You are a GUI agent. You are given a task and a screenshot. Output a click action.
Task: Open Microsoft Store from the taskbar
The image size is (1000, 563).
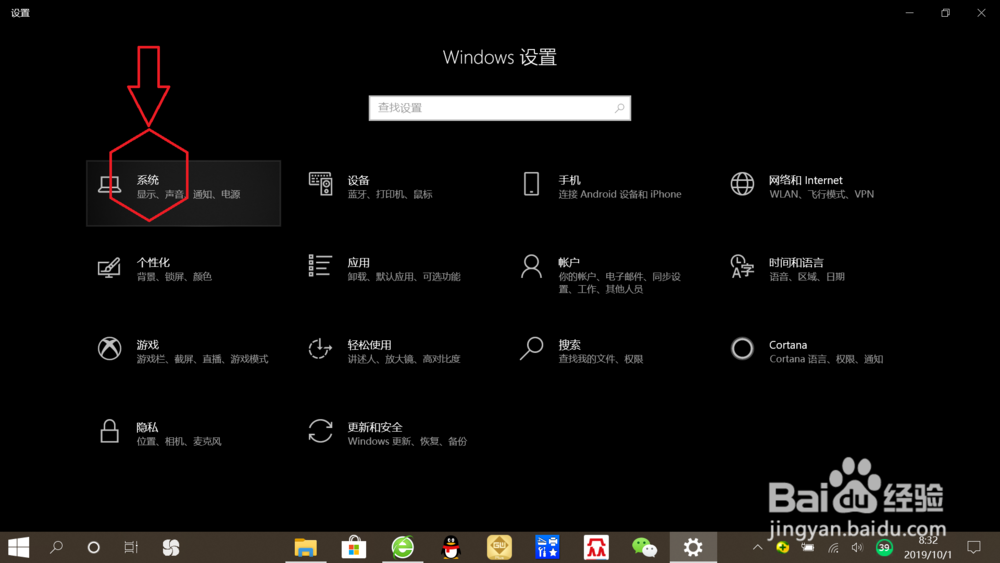pyautogui.click(x=354, y=547)
